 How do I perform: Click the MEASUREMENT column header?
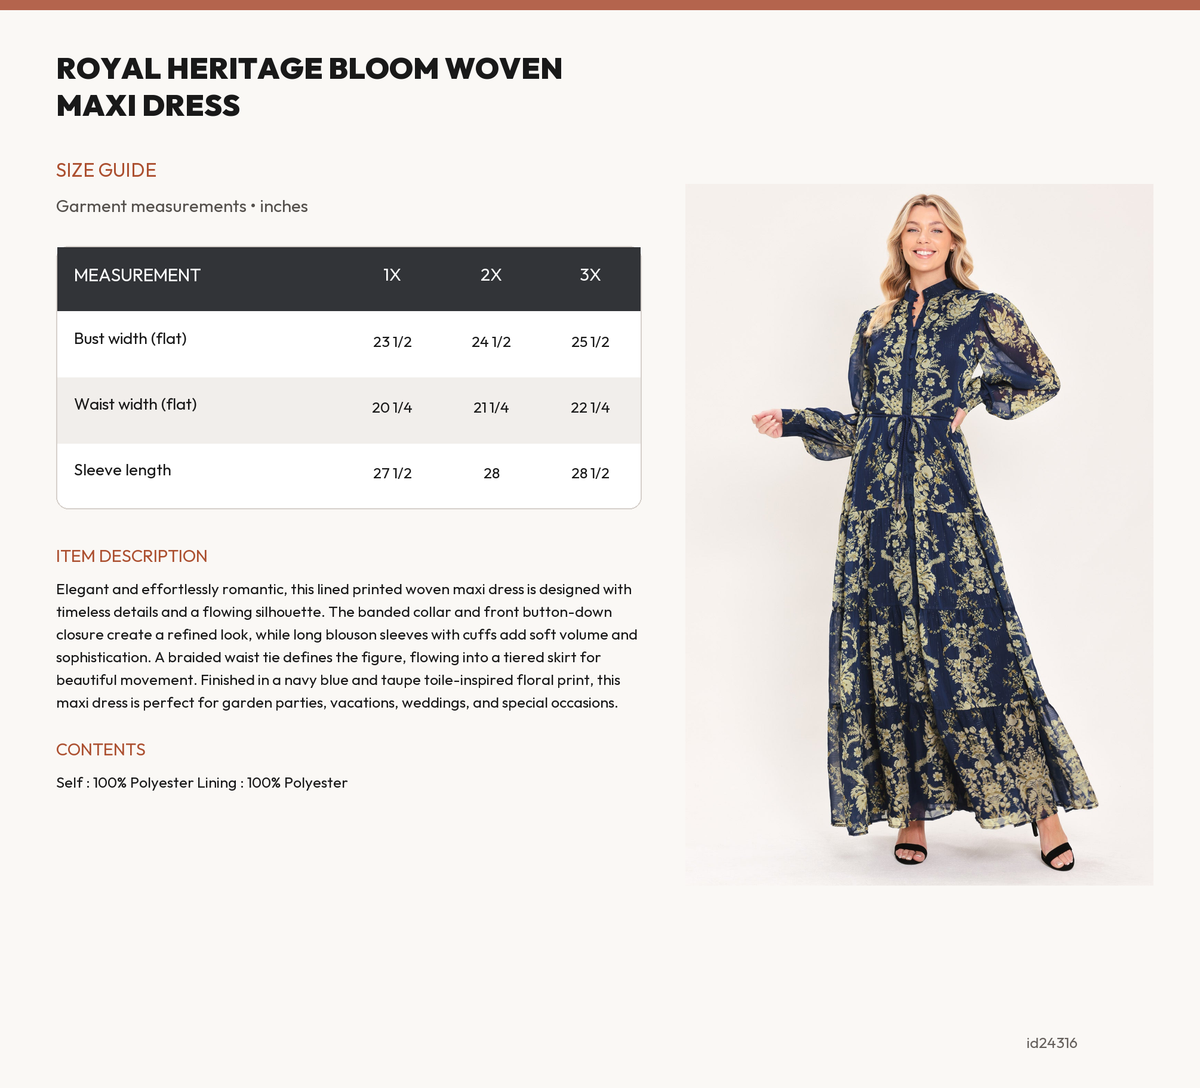(x=137, y=275)
